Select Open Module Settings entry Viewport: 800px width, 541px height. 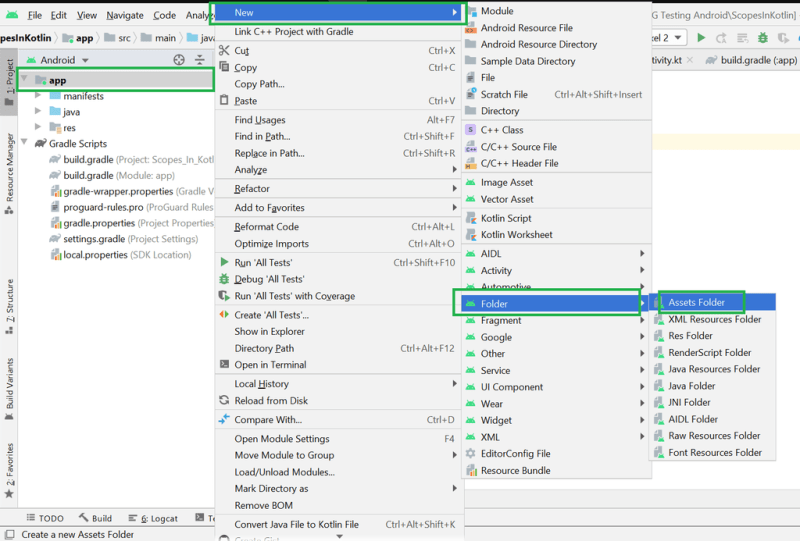coord(338,439)
